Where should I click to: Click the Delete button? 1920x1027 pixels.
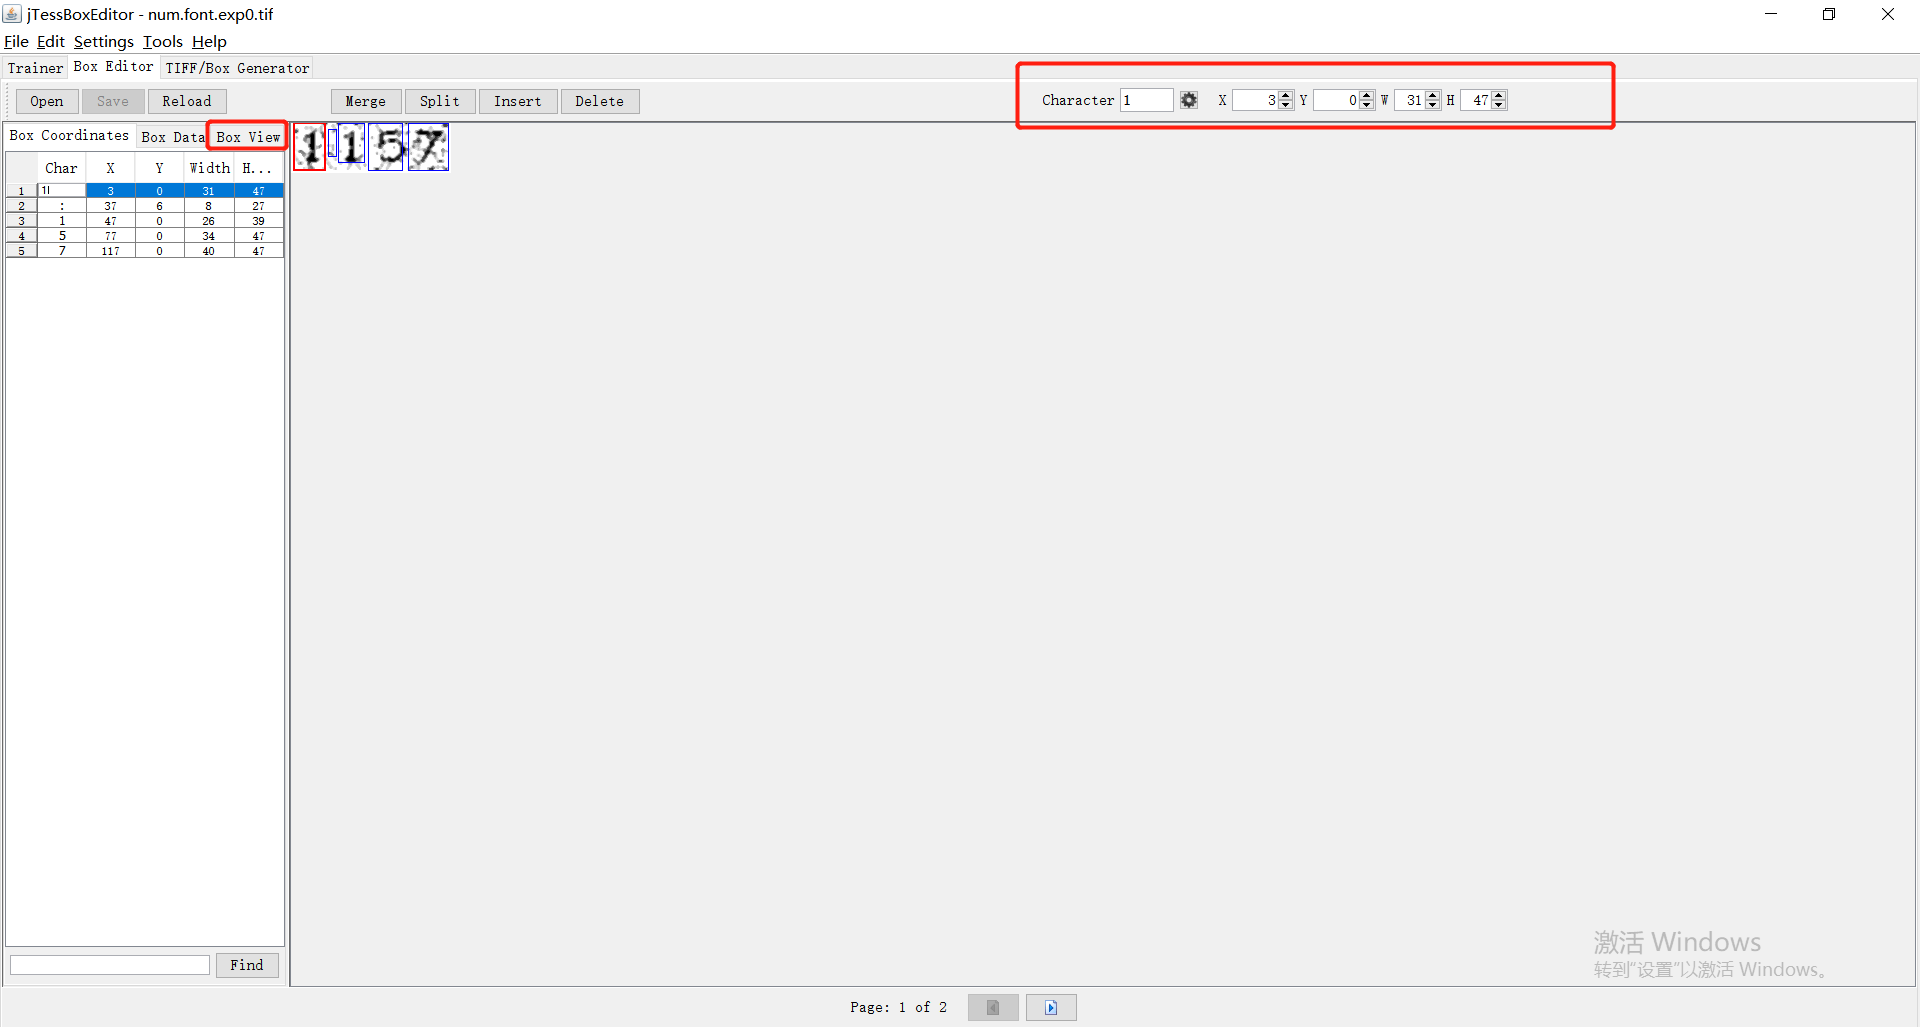[600, 101]
